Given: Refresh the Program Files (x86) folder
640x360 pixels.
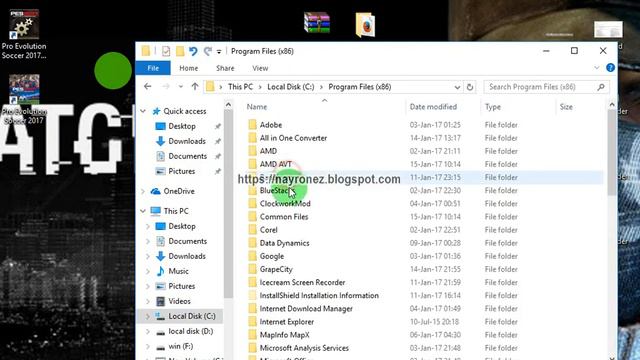Looking at the screenshot, I should pyautogui.click(x=470, y=87).
